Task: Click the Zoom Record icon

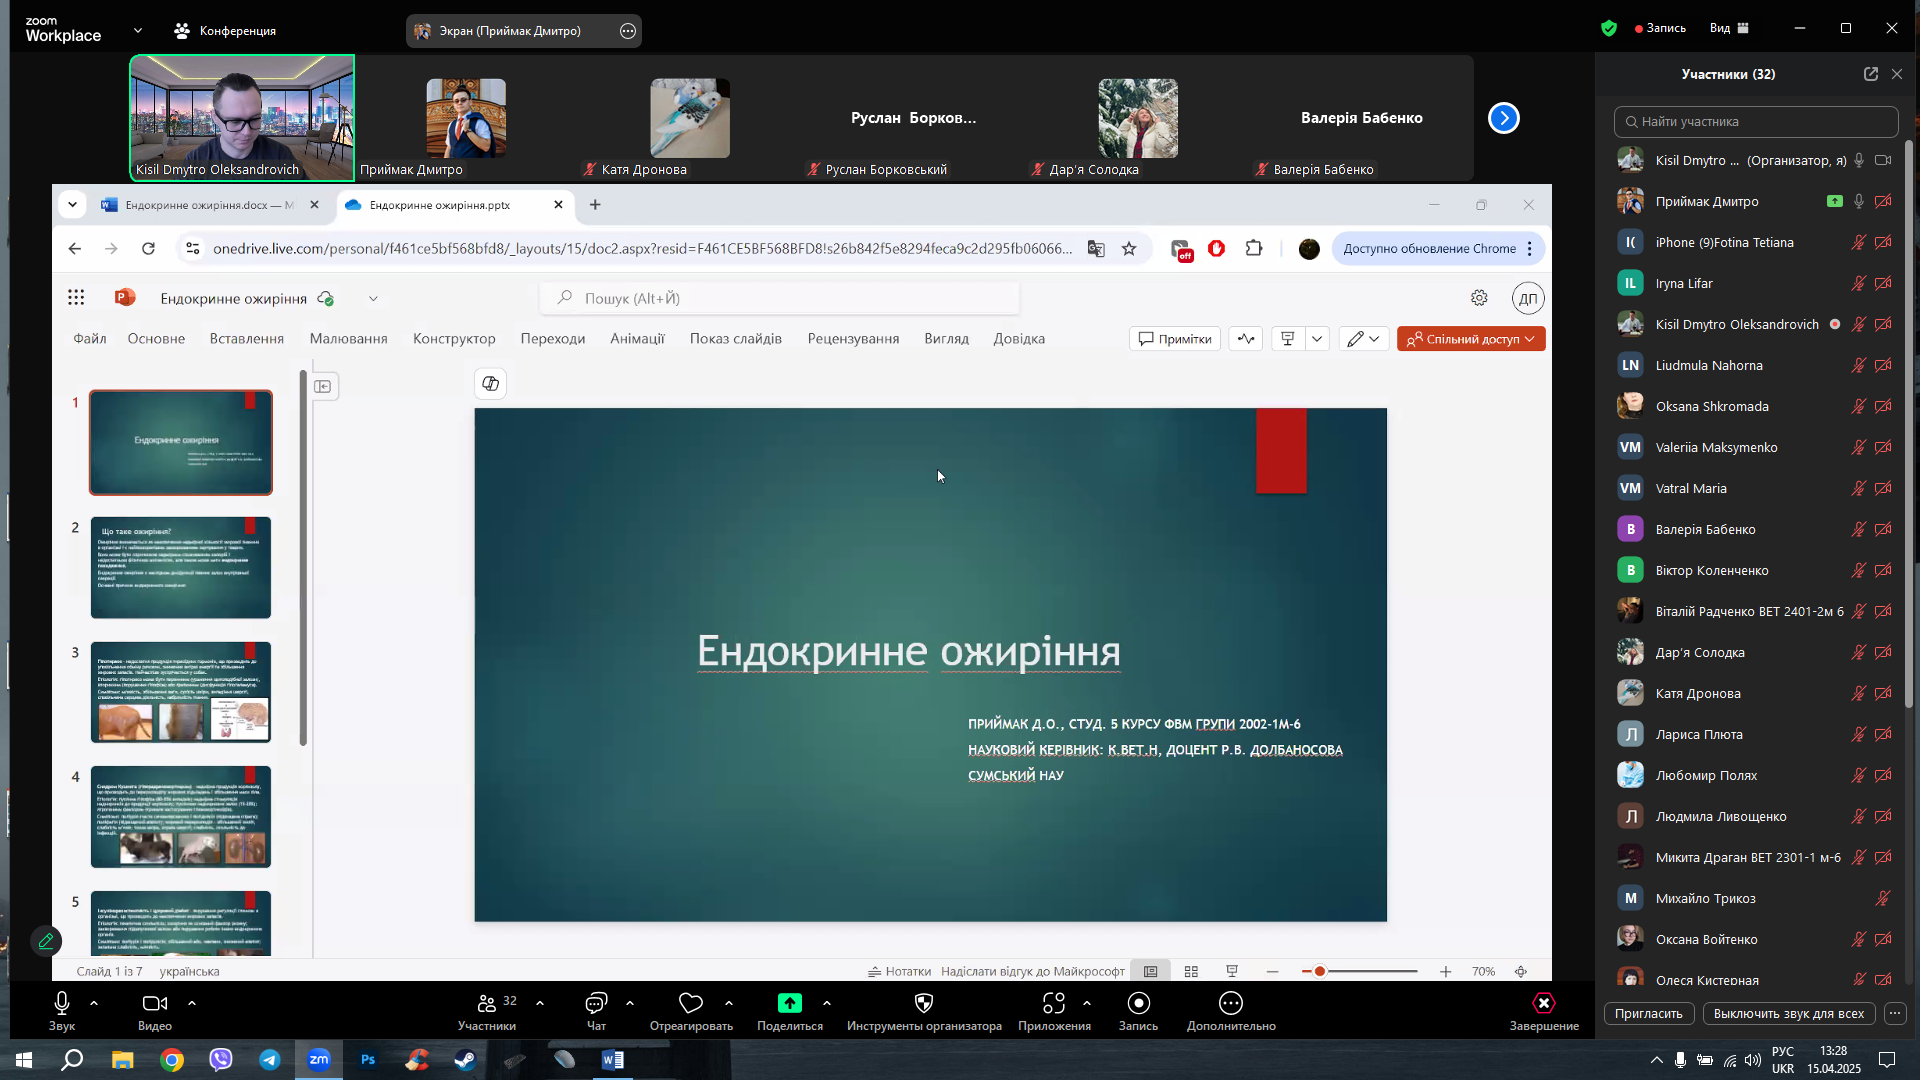Action: pyautogui.click(x=1138, y=1003)
